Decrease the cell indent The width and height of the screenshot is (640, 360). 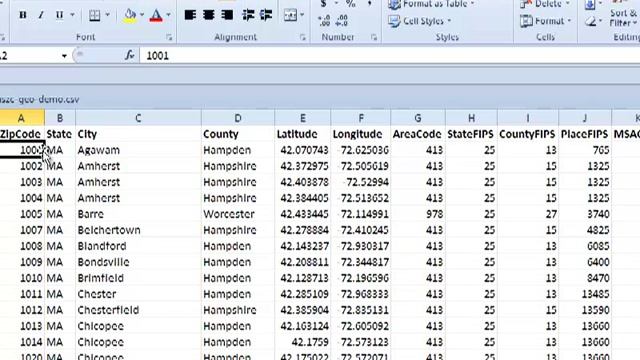click(248, 16)
